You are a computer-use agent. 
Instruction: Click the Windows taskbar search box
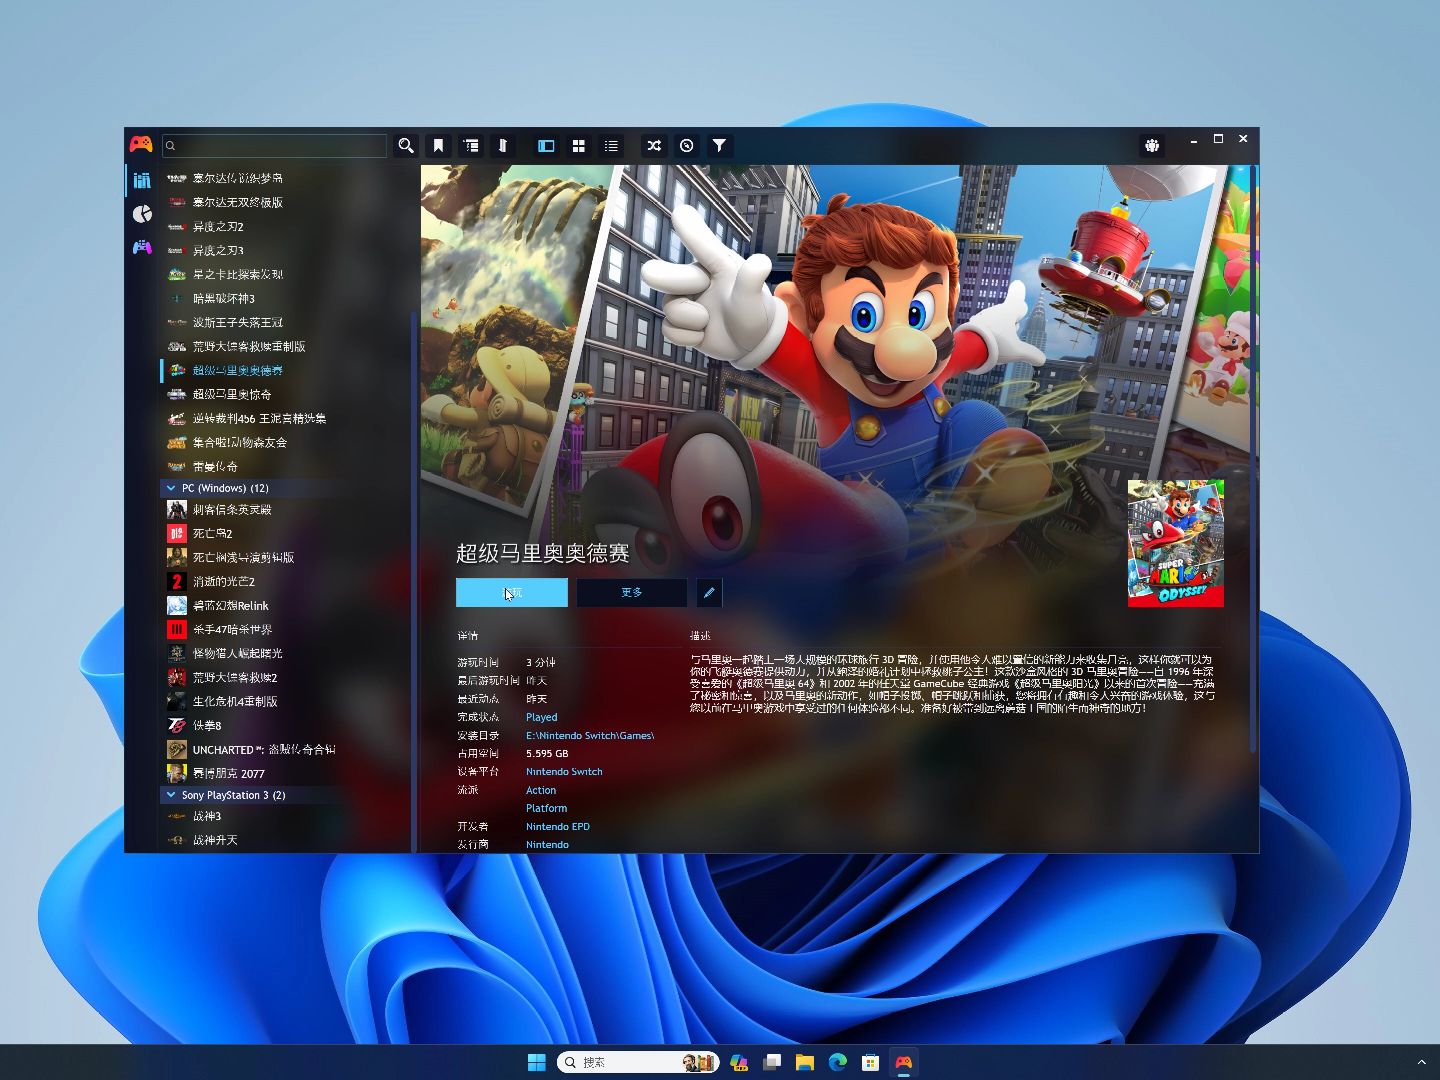click(638, 1062)
